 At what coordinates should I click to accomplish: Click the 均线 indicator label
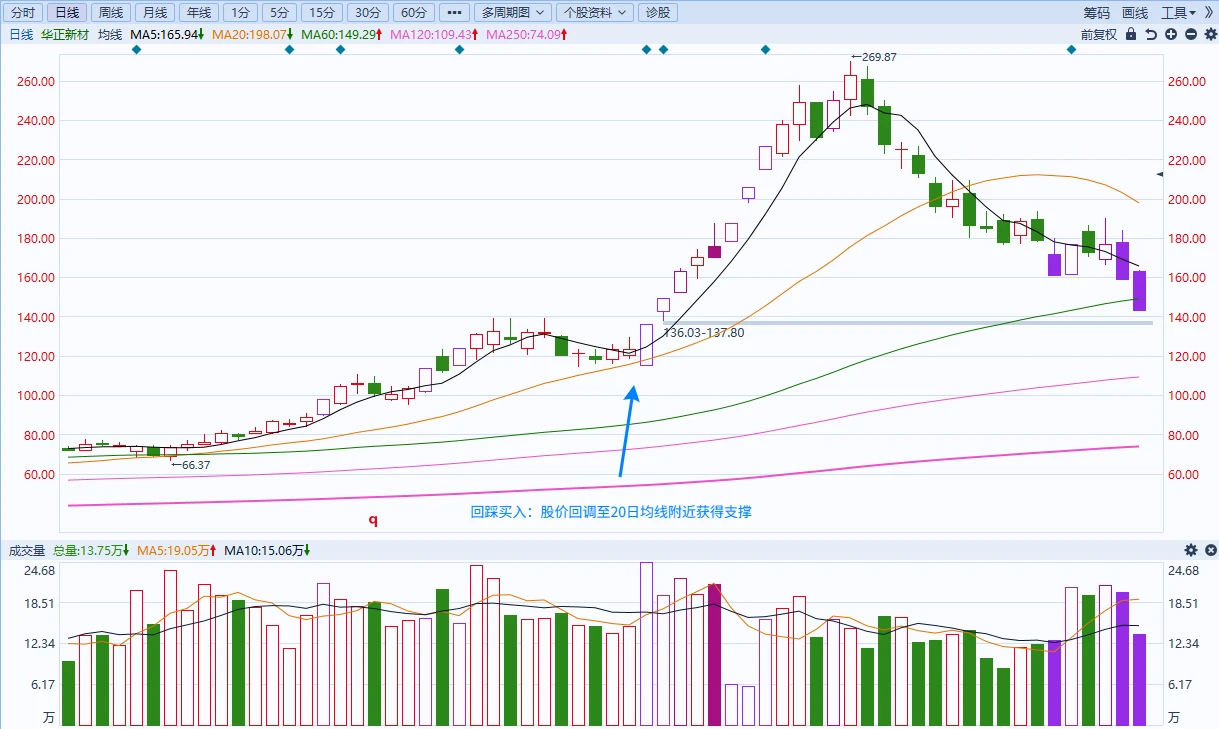pos(110,34)
